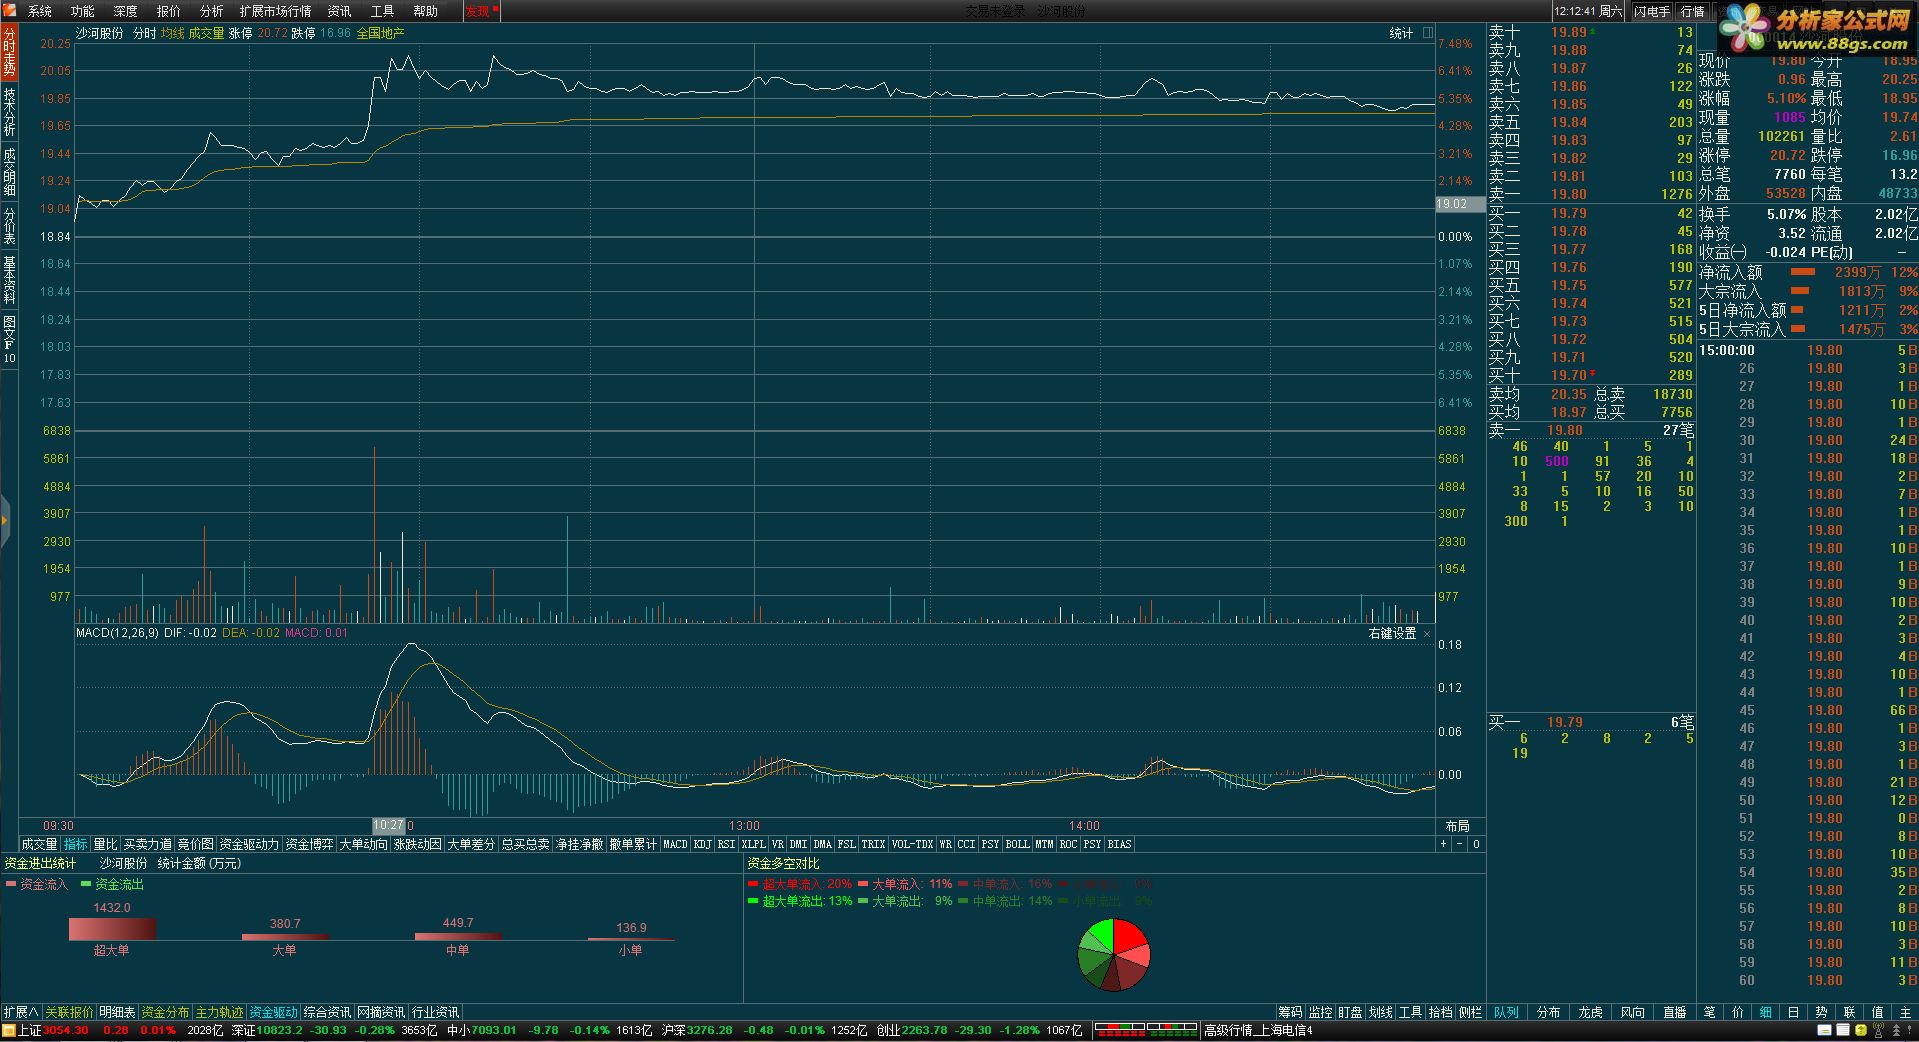Switch to the 龙虎 tab
Viewport: 1919px width, 1042px height.
(x=1590, y=1012)
